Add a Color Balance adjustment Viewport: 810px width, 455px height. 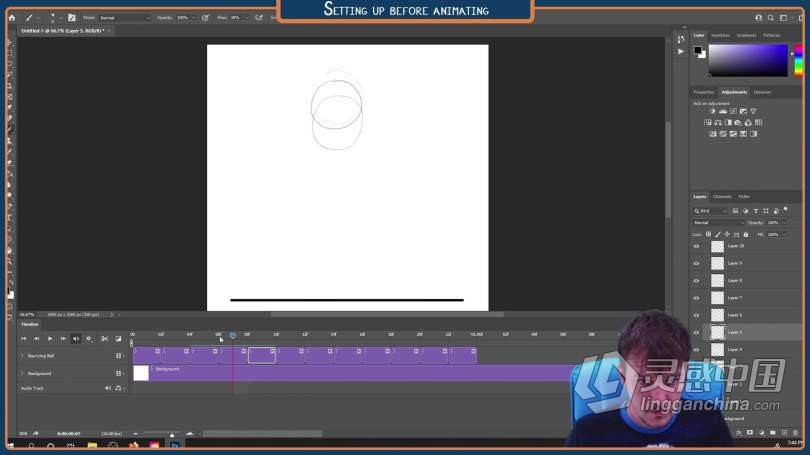coord(718,123)
